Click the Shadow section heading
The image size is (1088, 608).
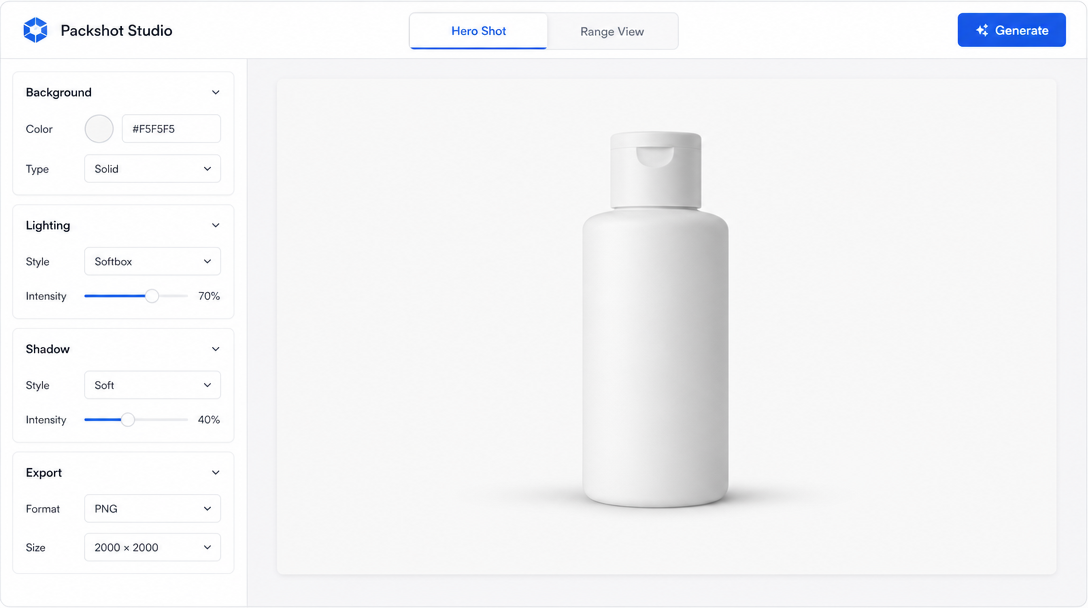point(48,349)
